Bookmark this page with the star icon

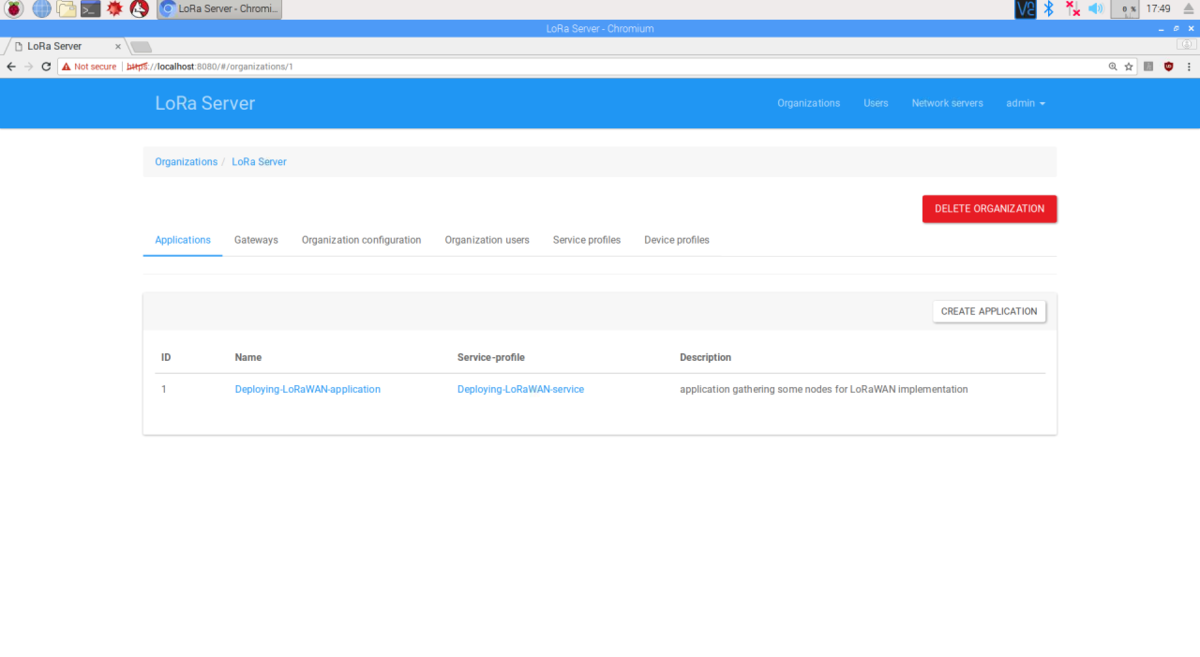[1129, 66]
